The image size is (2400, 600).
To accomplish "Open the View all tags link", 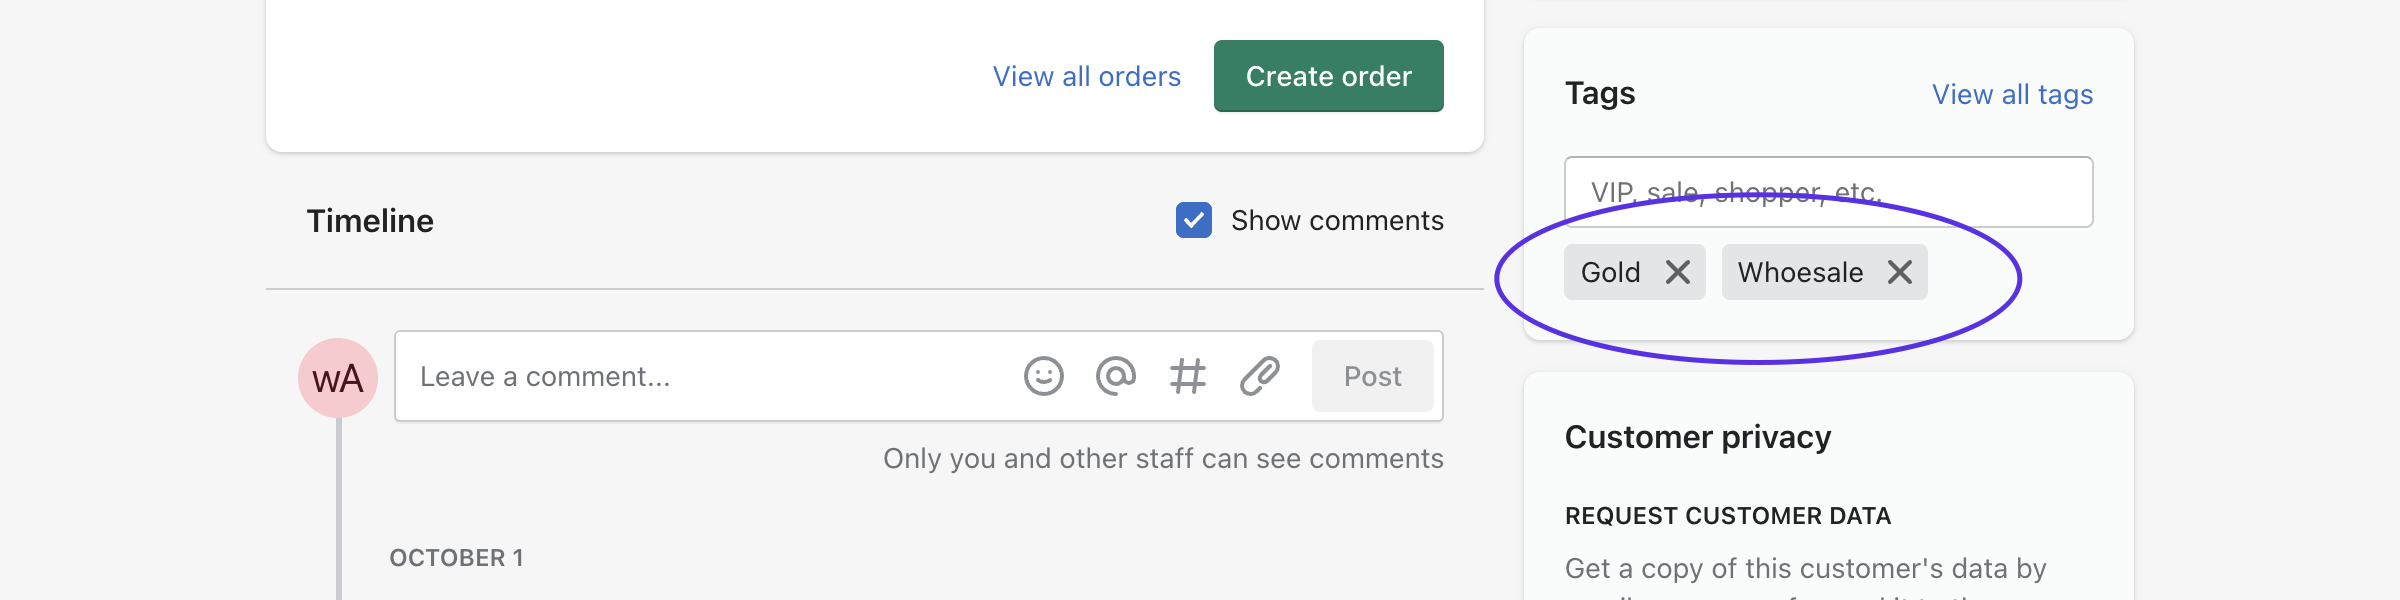I will 2012,94.
